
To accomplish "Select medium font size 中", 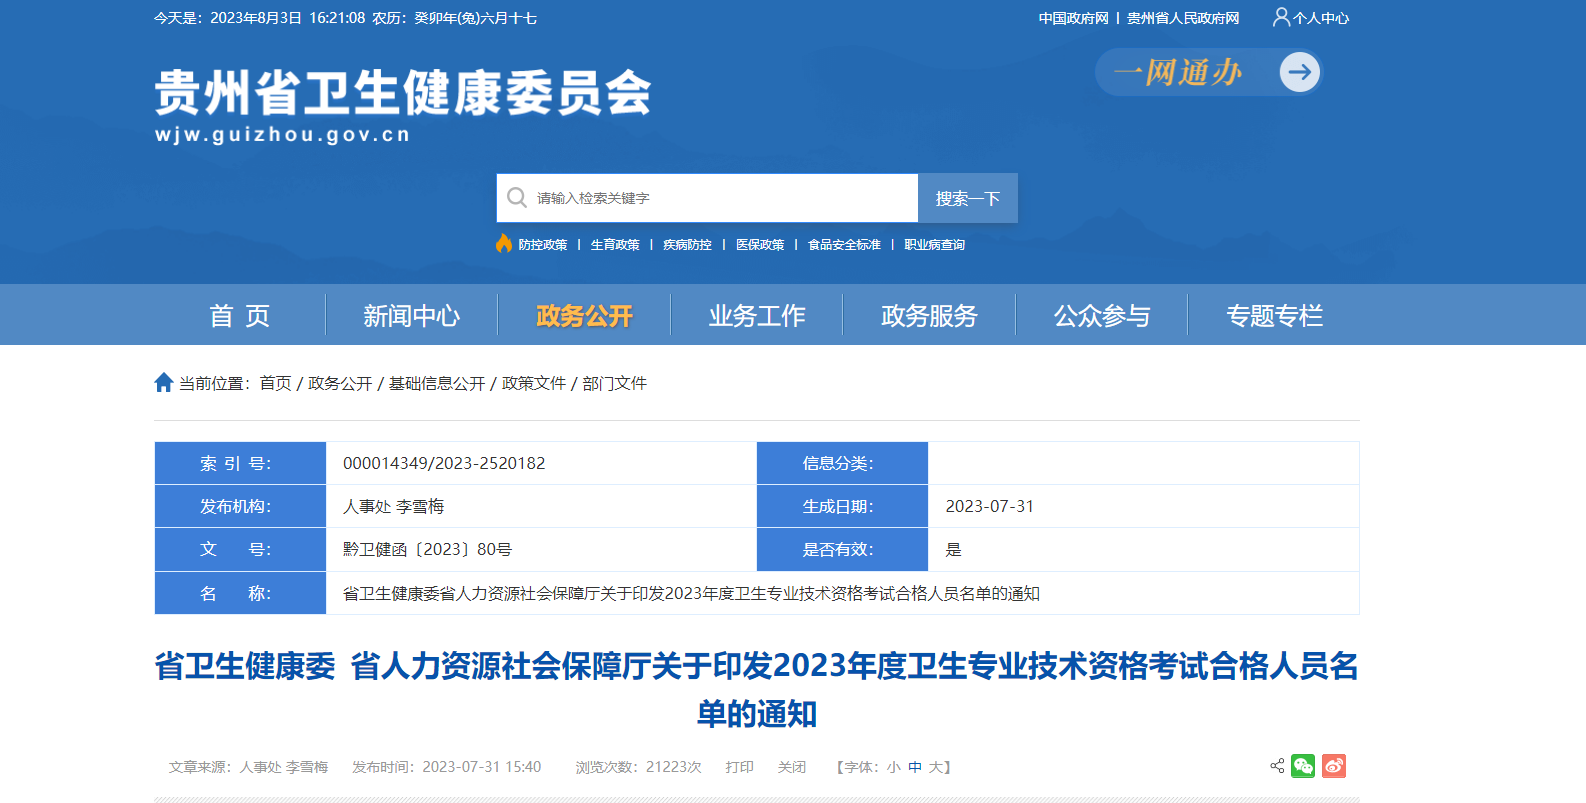I will (x=915, y=767).
